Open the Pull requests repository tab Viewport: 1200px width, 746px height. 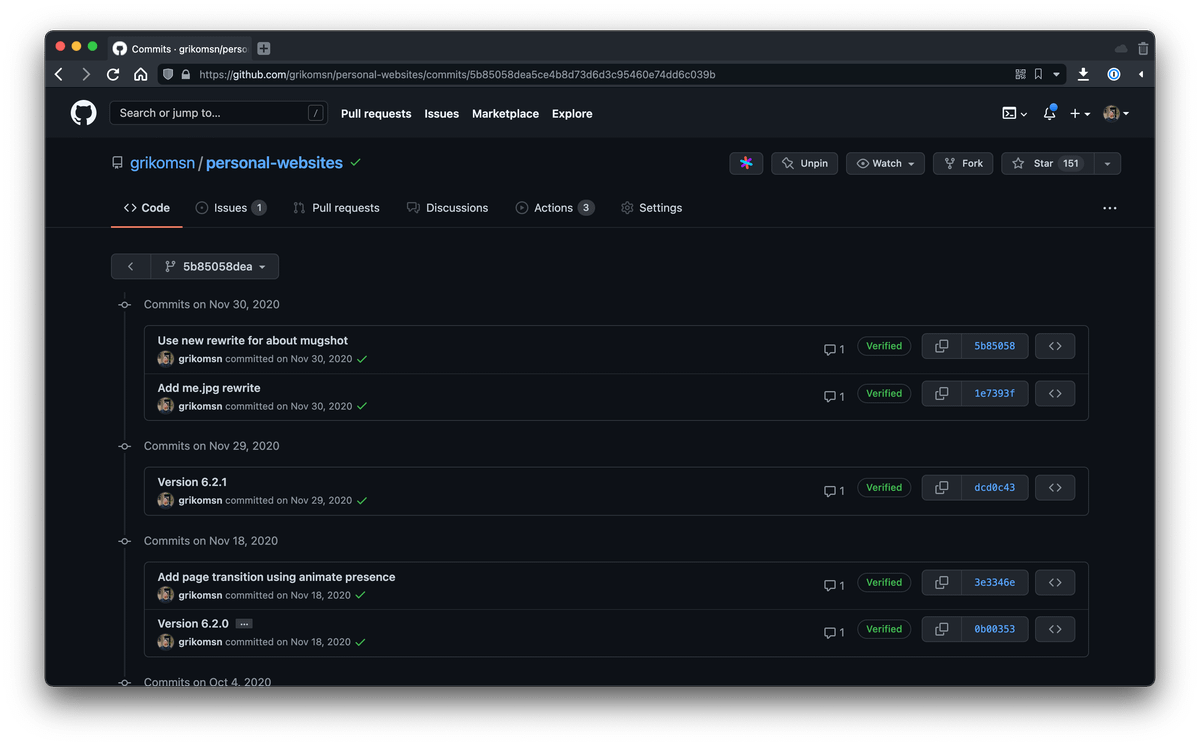pos(336,208)
